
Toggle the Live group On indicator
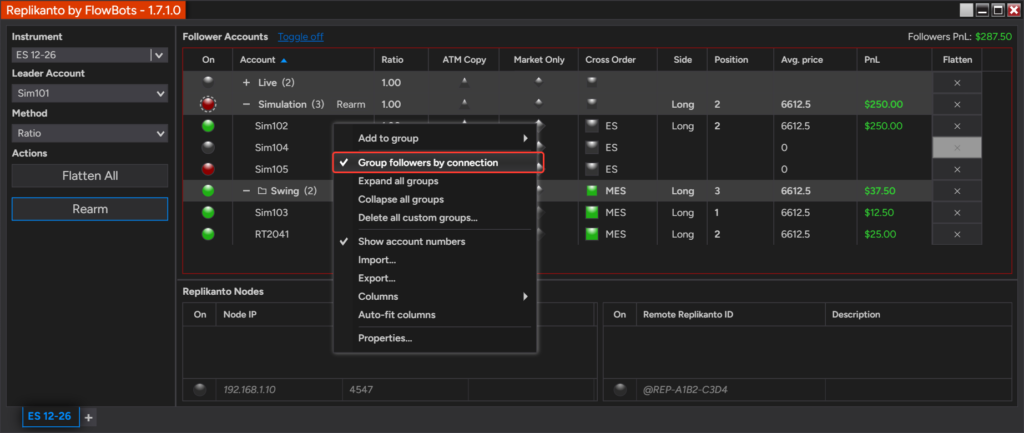[208, 82]
